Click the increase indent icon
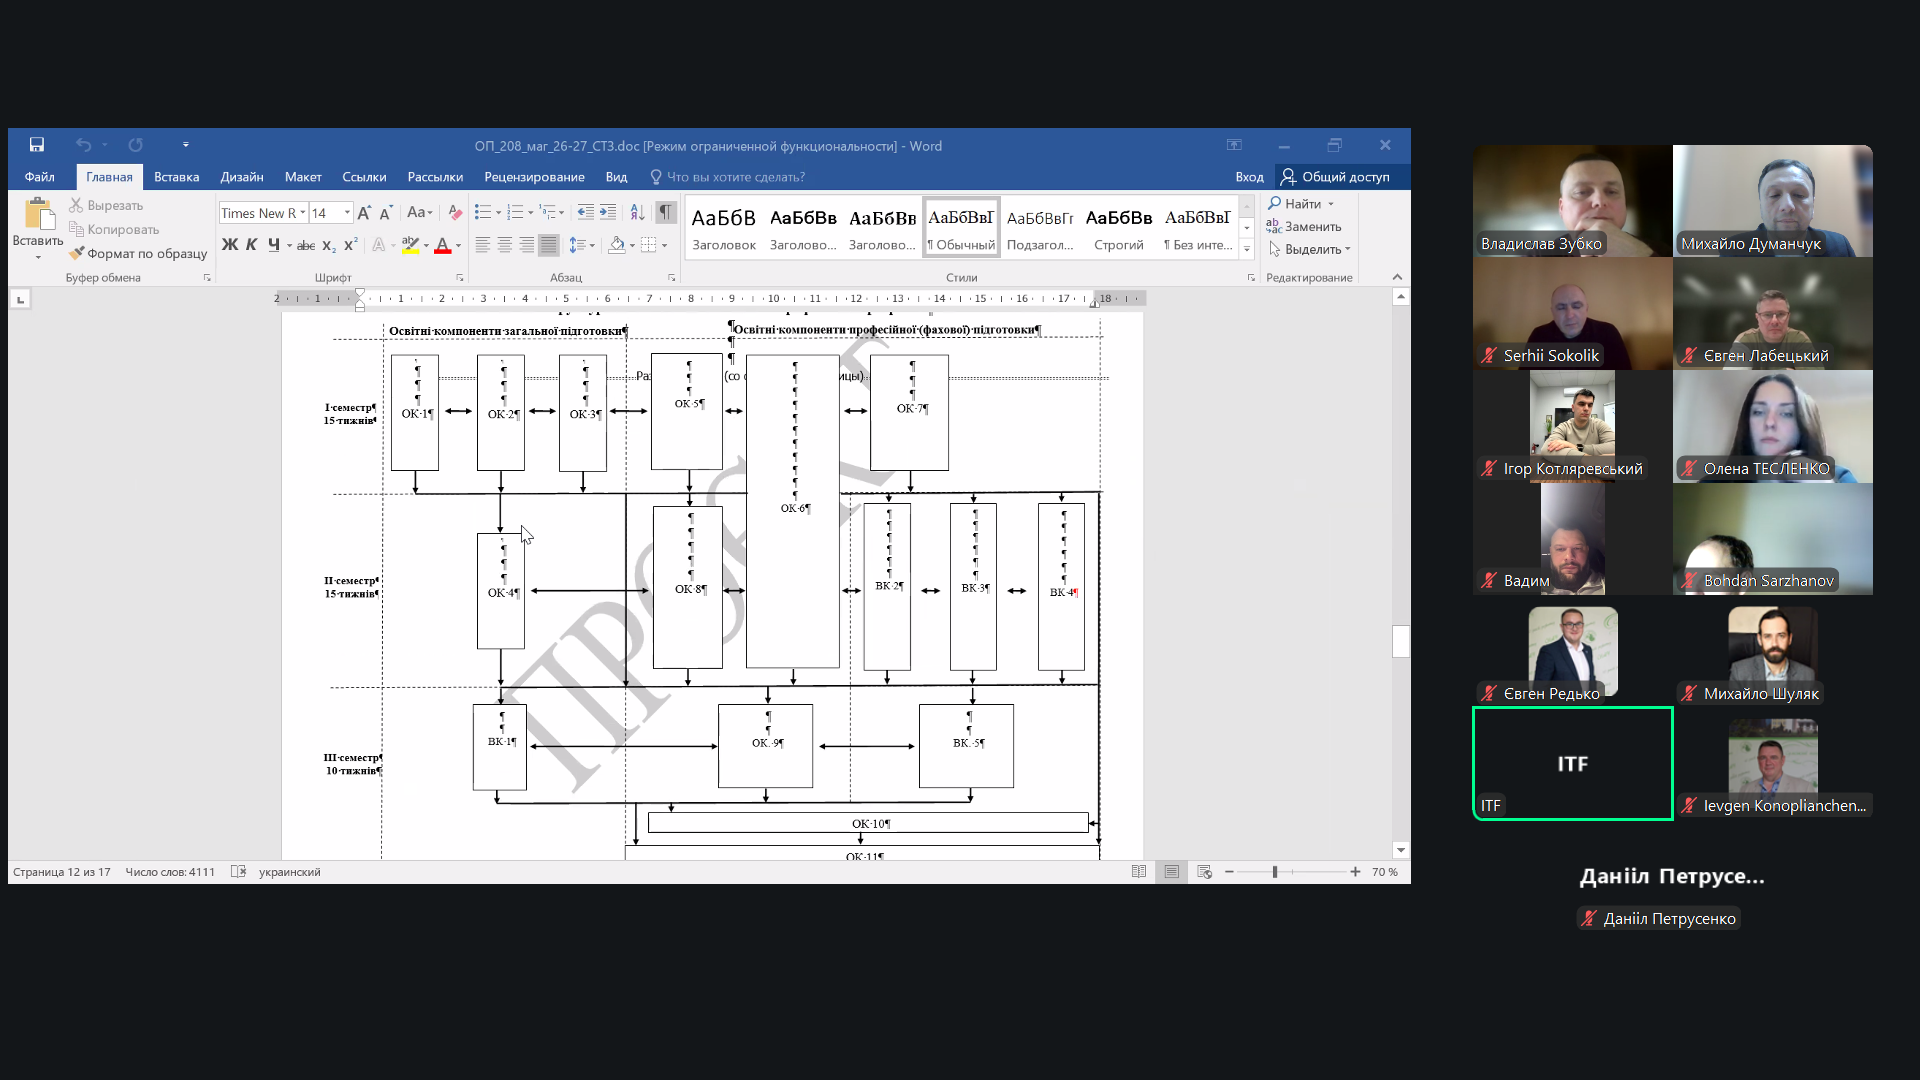This screenshot has width=1920, height=1080. tap(608, 212)
